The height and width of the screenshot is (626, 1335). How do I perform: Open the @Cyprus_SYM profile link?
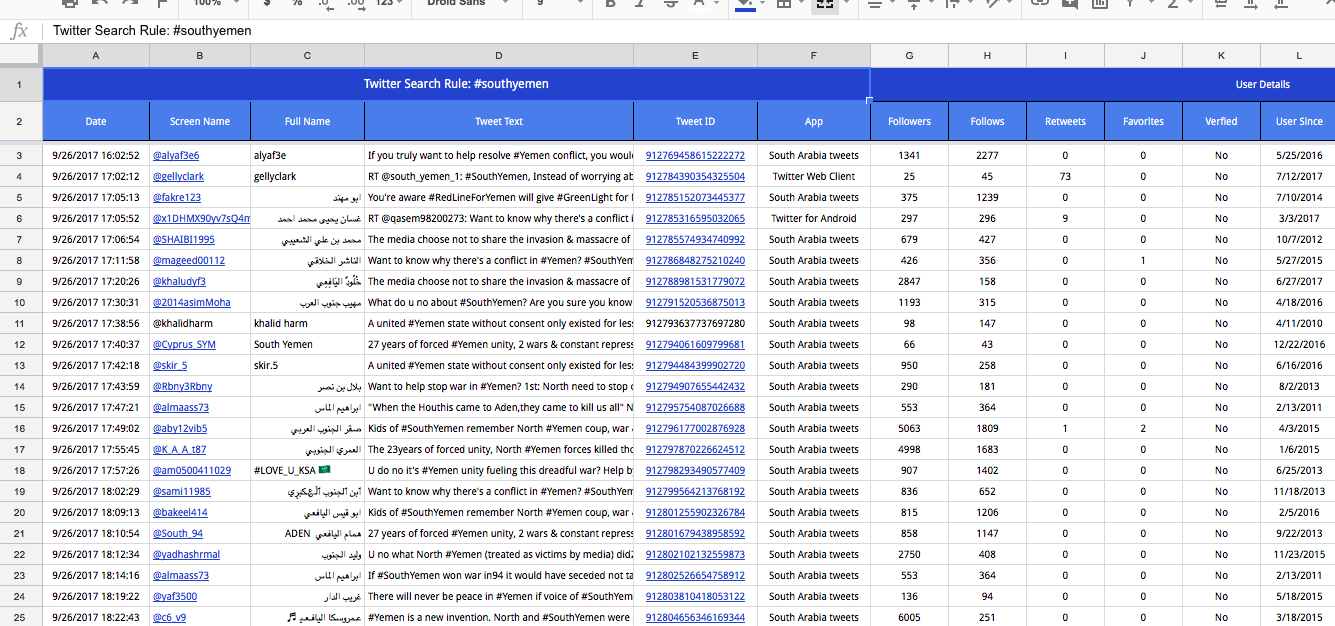(184, 345)
